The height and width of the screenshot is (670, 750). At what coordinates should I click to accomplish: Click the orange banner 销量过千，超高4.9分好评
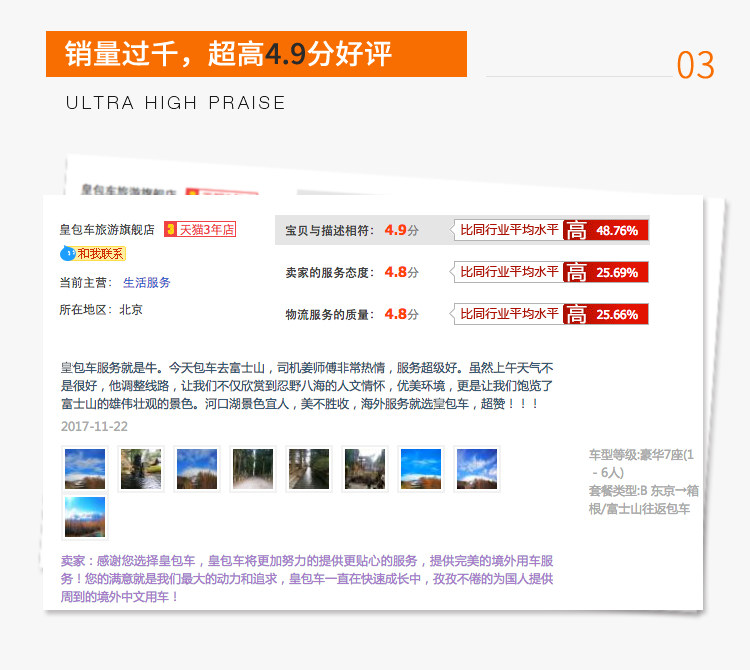256,54
